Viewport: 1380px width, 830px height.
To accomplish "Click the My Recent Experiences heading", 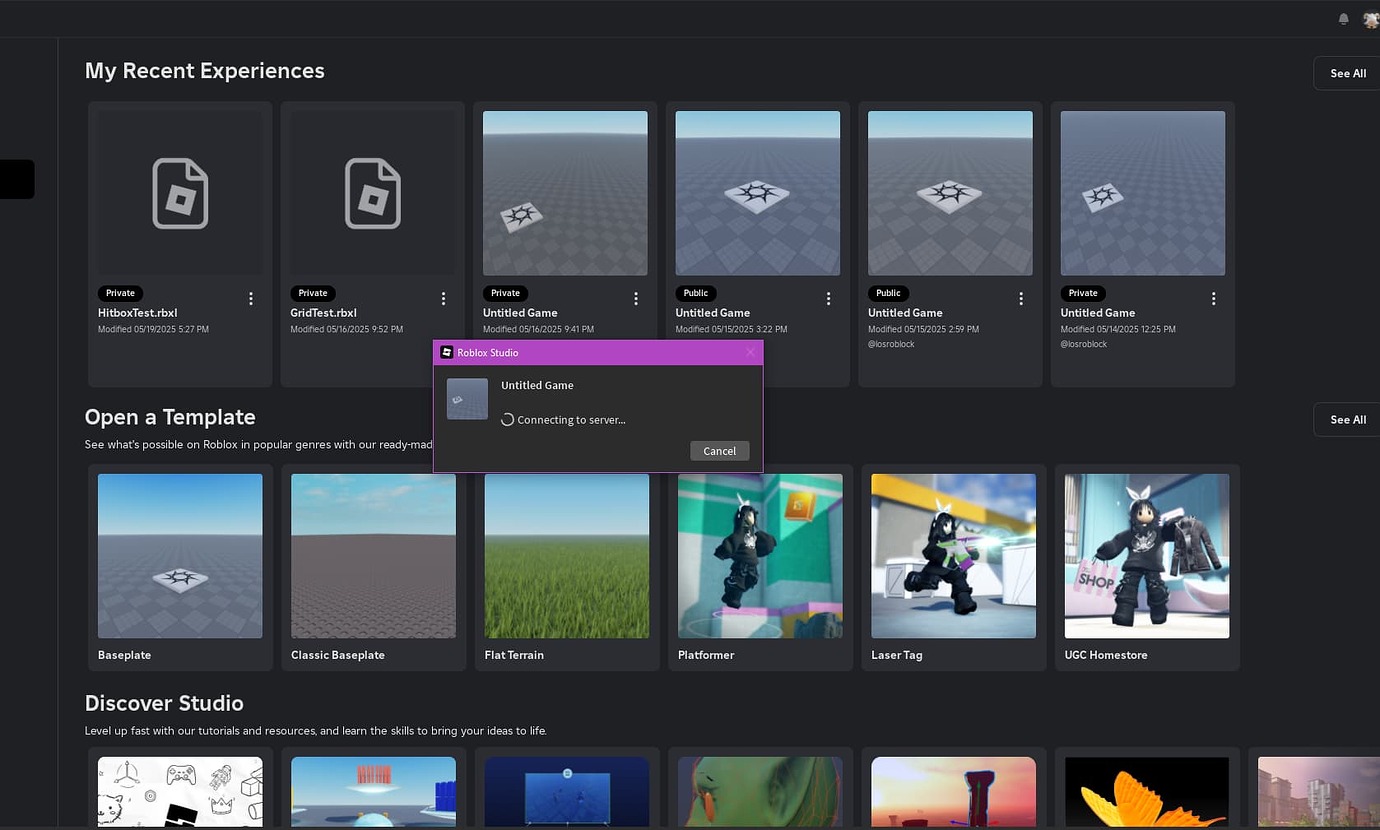I will 205,71.
